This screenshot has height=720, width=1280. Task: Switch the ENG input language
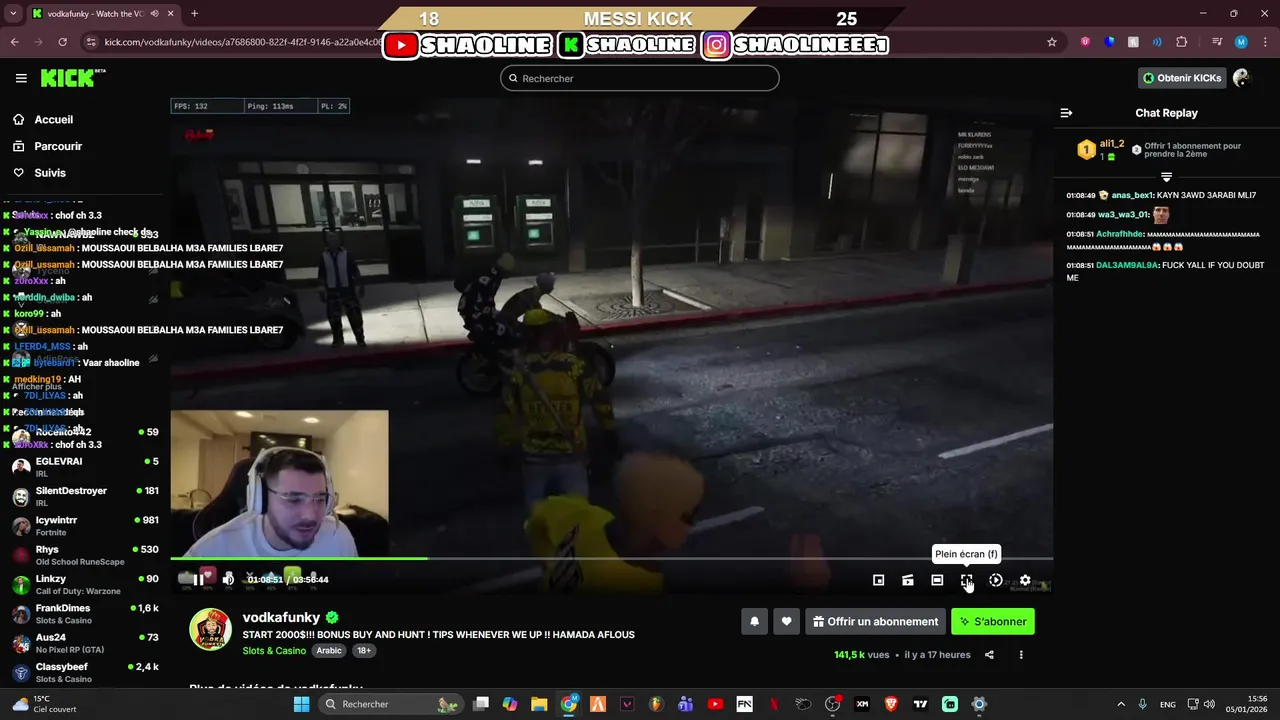(1167, 704)
